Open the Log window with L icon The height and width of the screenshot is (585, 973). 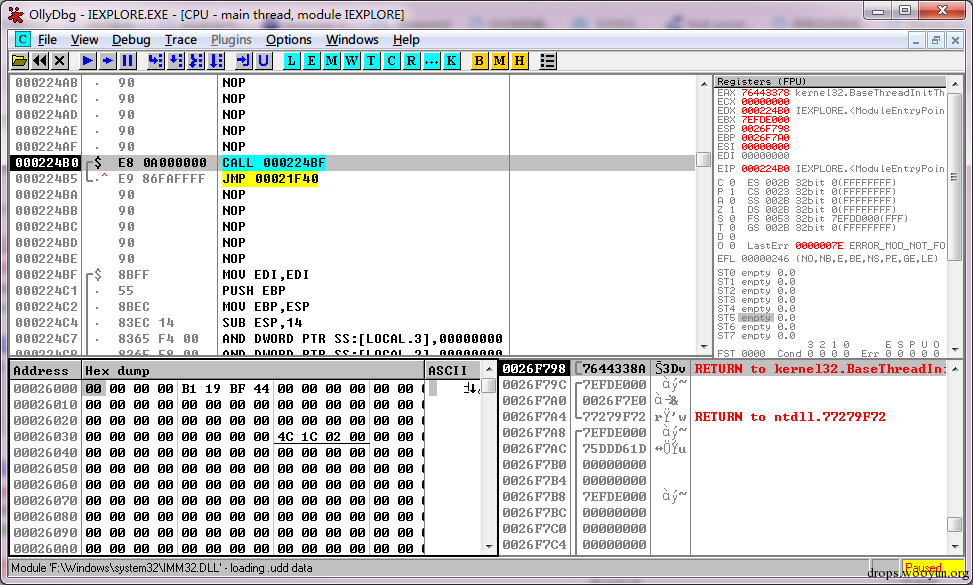coord(291,61)
